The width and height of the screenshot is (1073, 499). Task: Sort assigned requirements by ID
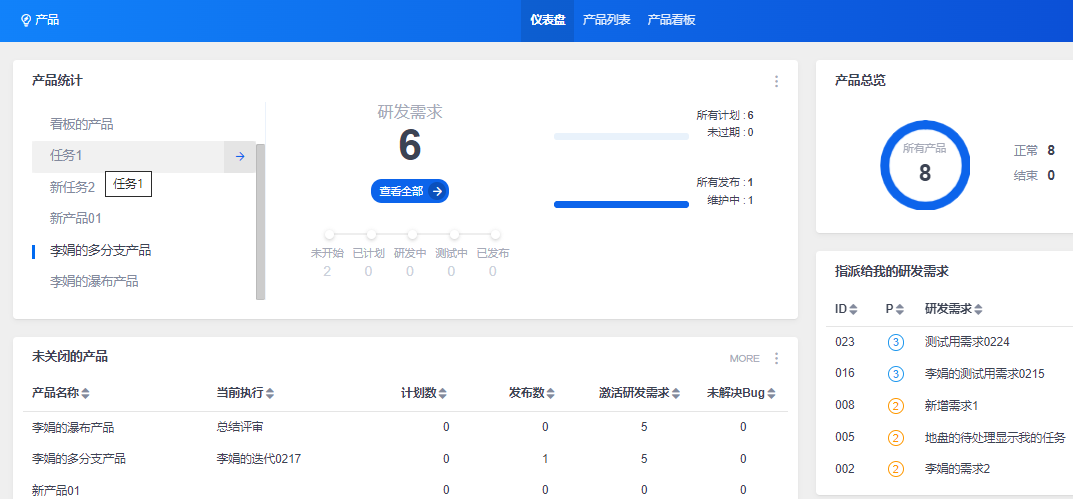pyautogui.click(x=853, y=309)
